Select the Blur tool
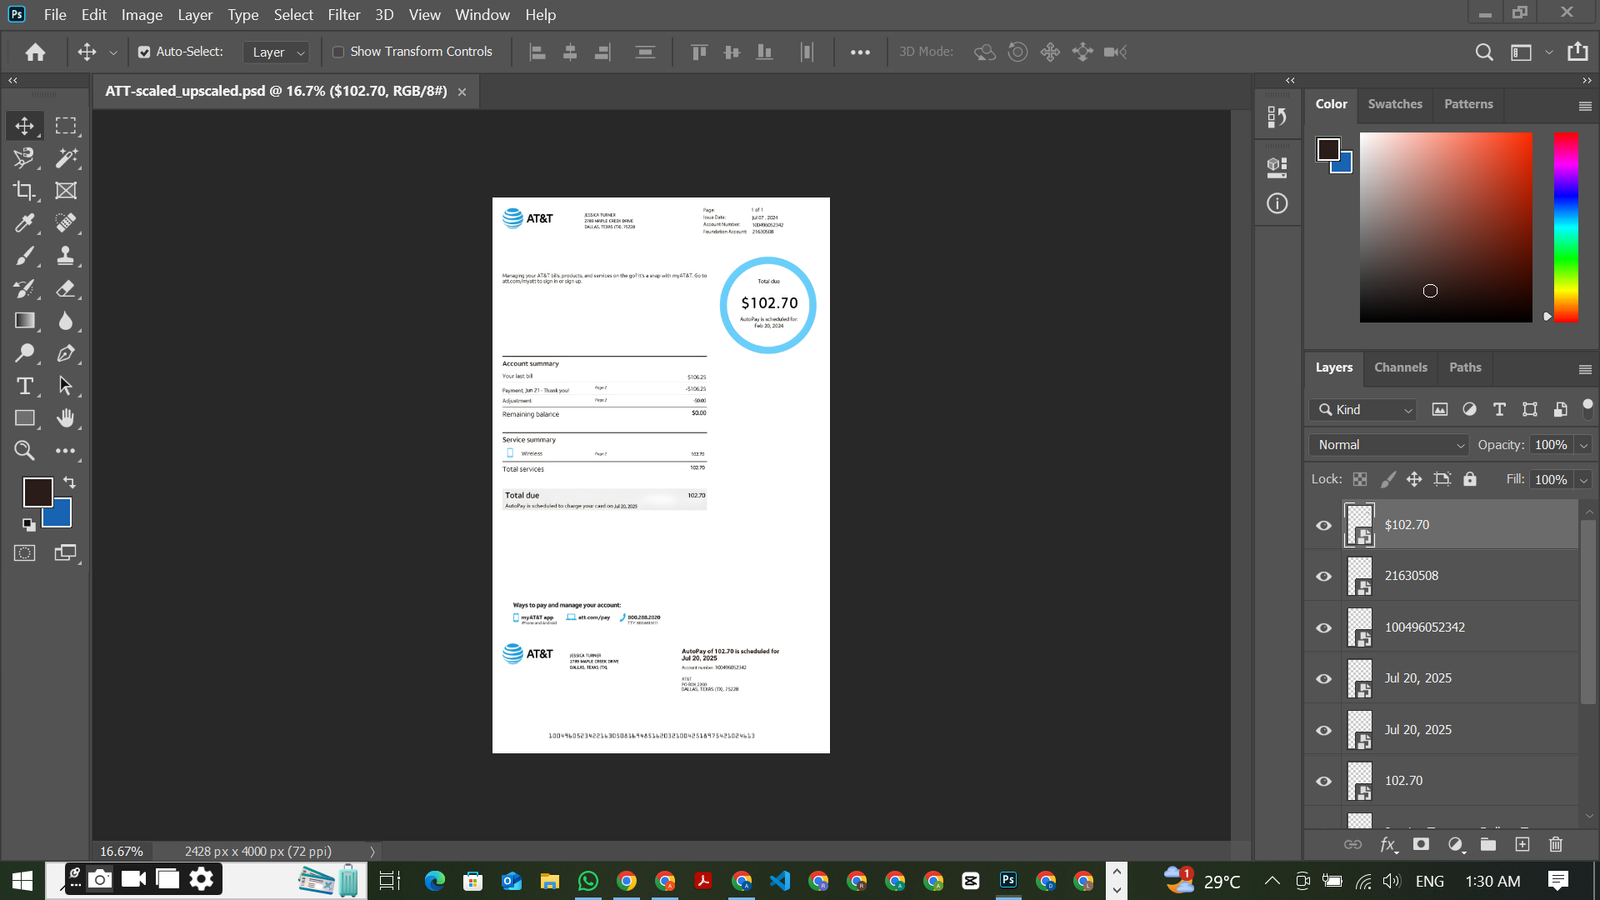 pyautogui.click(x=66, y=321)
